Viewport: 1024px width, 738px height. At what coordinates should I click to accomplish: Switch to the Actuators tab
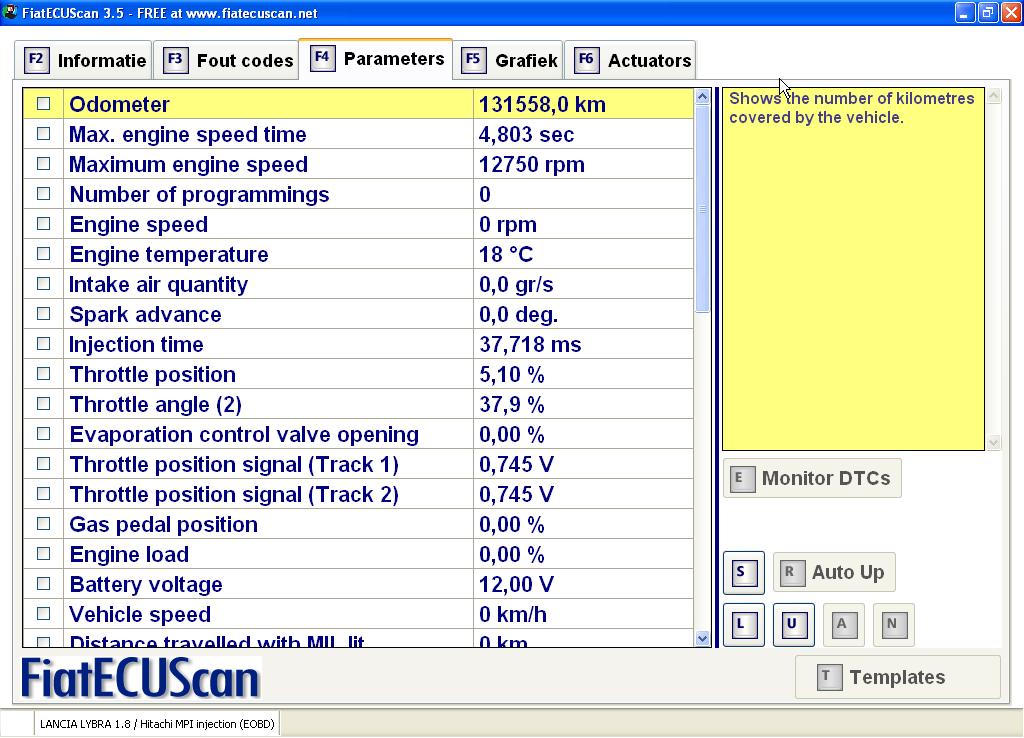click(x=630, y=61)
